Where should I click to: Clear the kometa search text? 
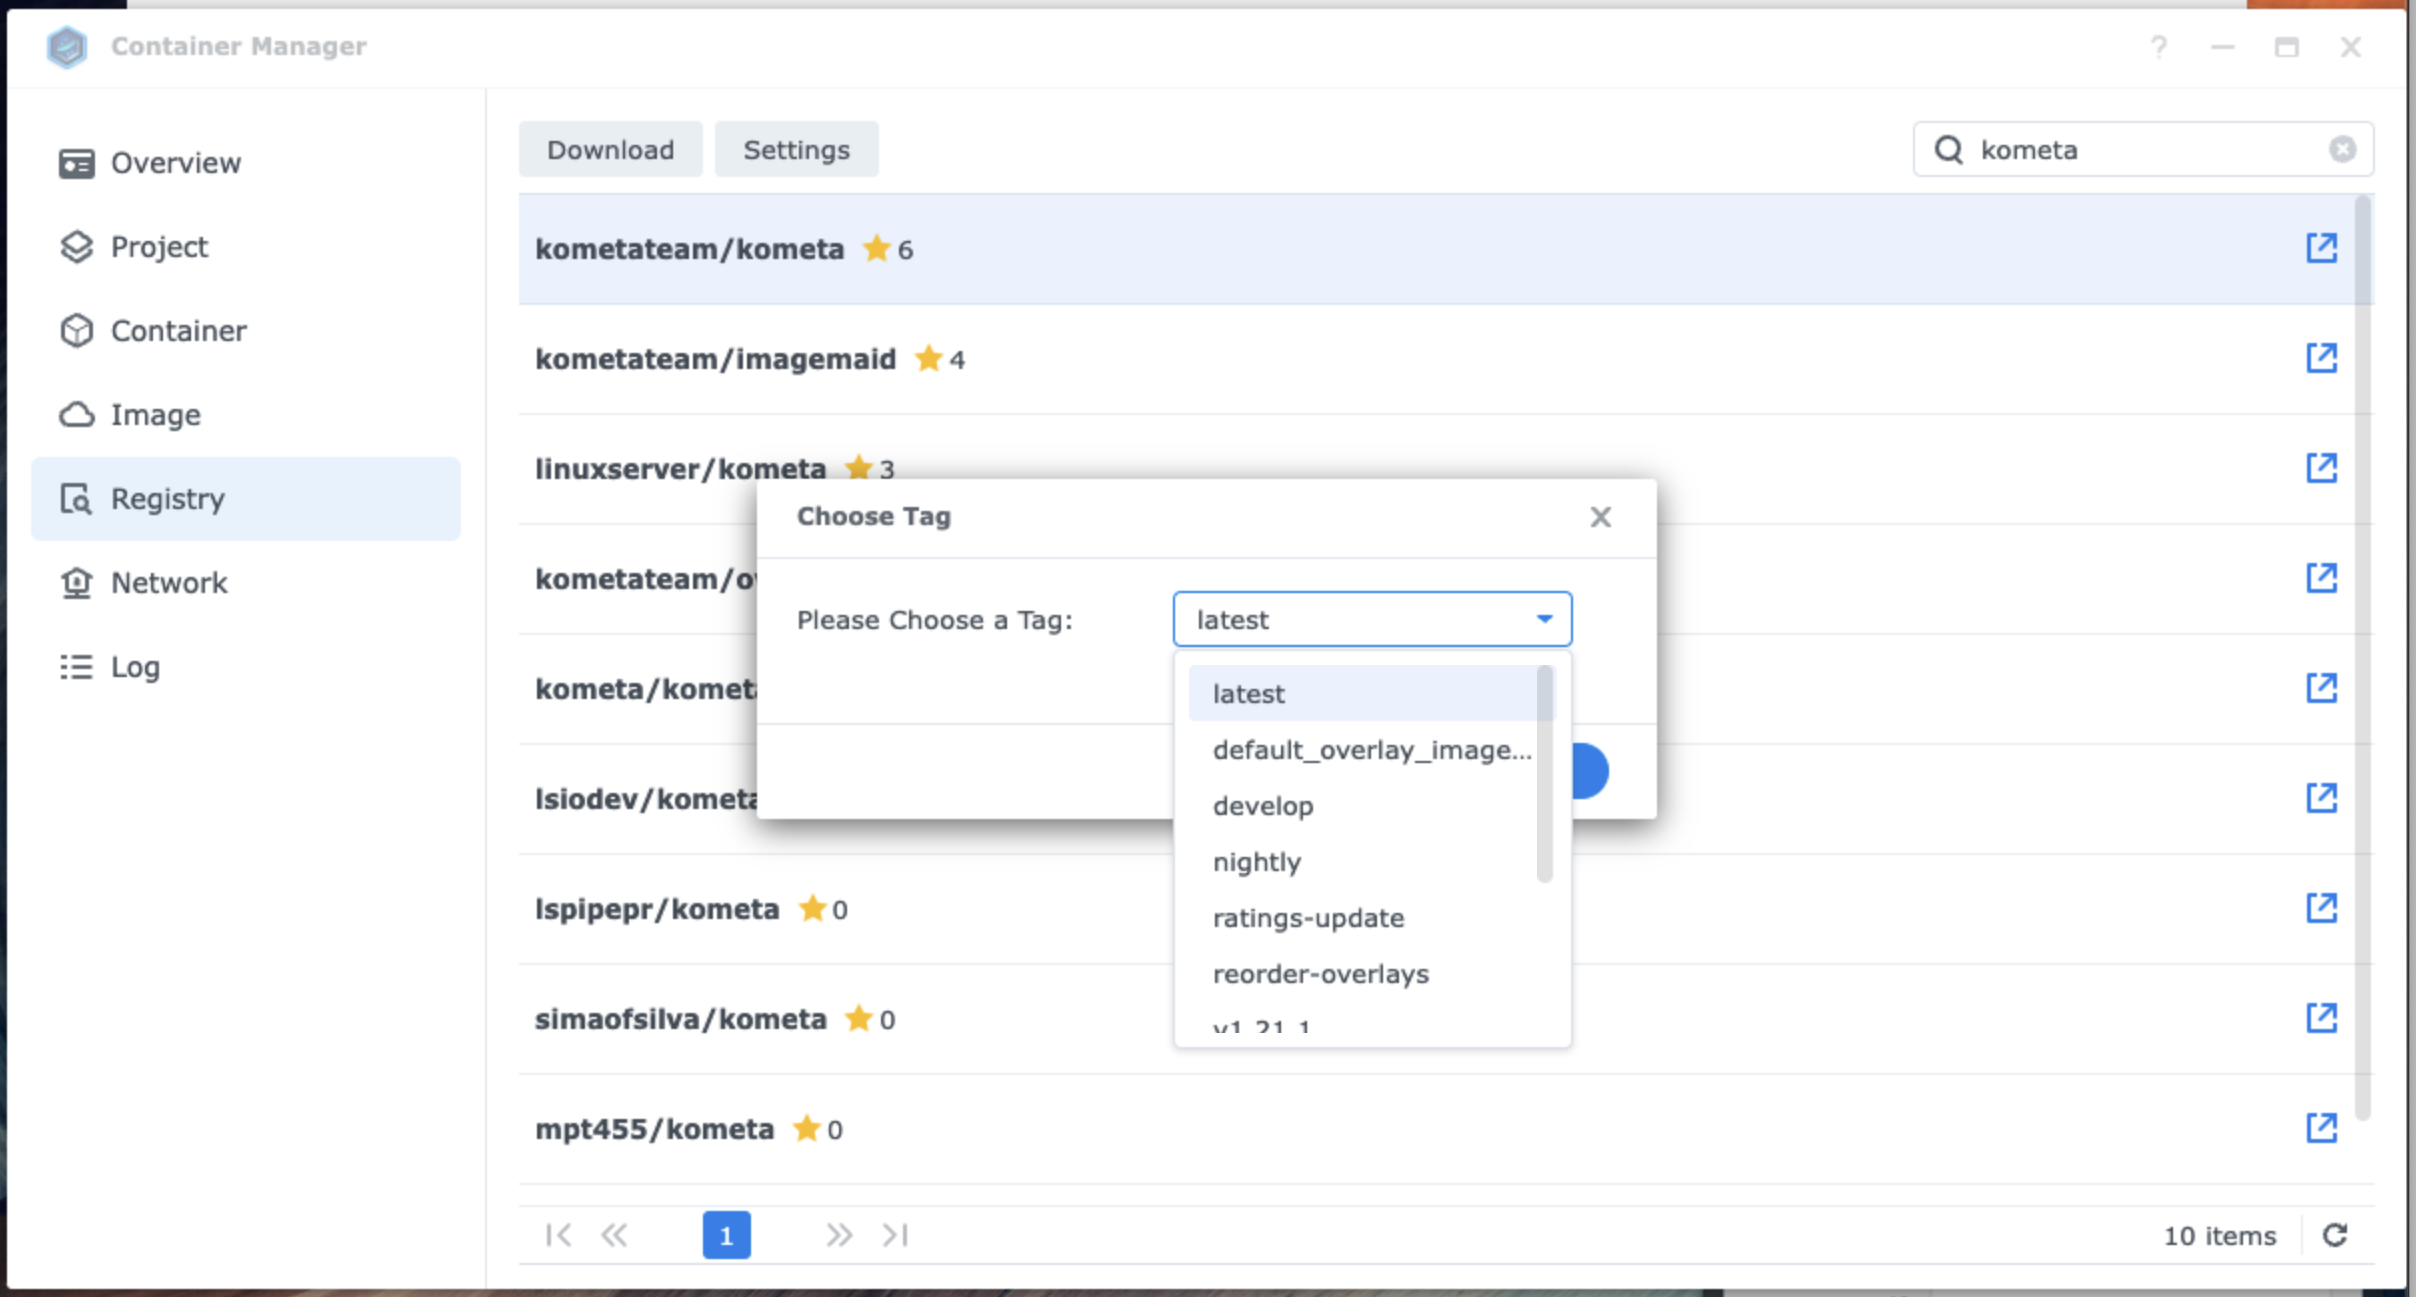coord(2342,150)
